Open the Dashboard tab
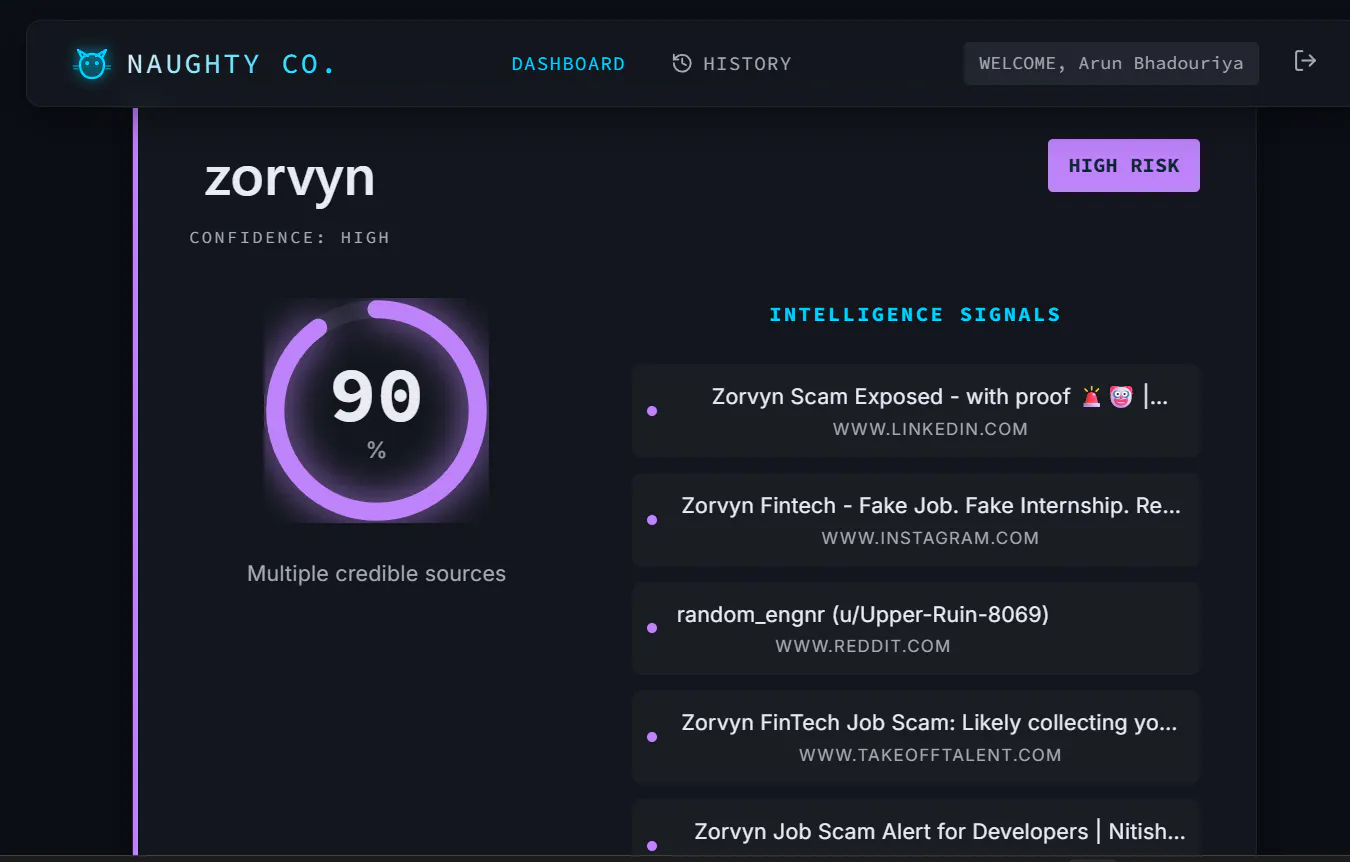 tap(568, 64)
